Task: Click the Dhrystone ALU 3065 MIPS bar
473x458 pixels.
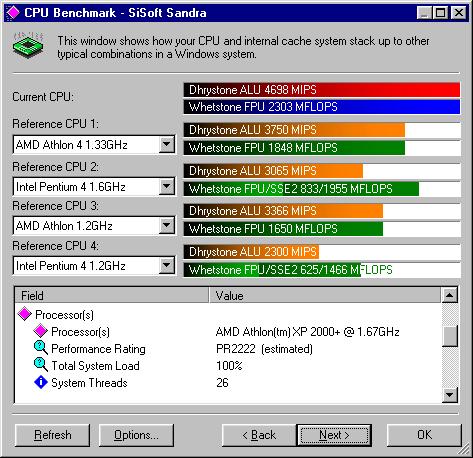Action: click(x=322, y=171)
